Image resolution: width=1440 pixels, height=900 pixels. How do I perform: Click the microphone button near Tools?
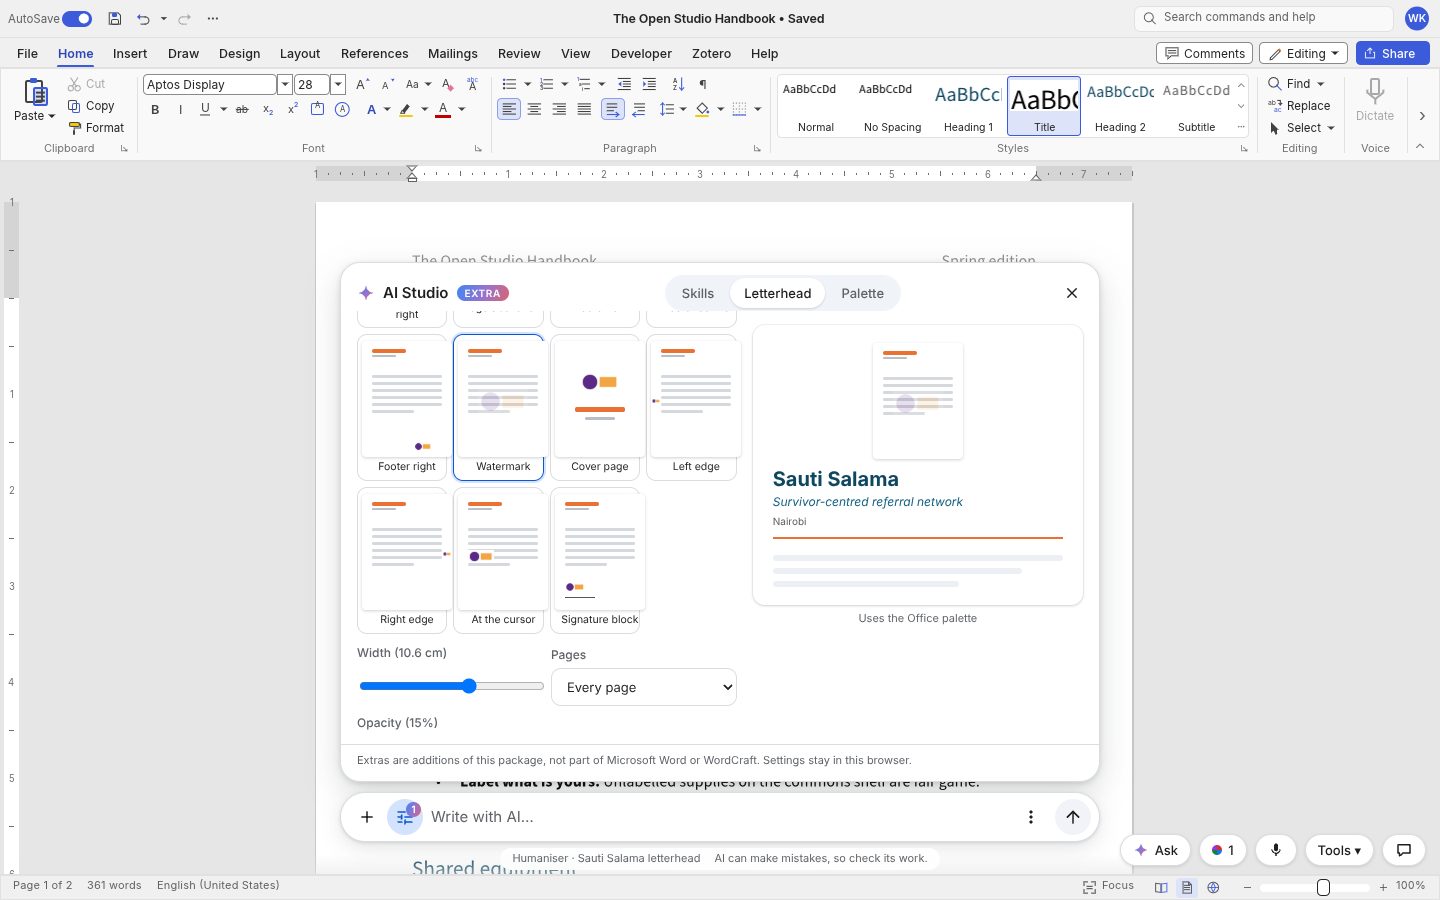(1276, 850)
